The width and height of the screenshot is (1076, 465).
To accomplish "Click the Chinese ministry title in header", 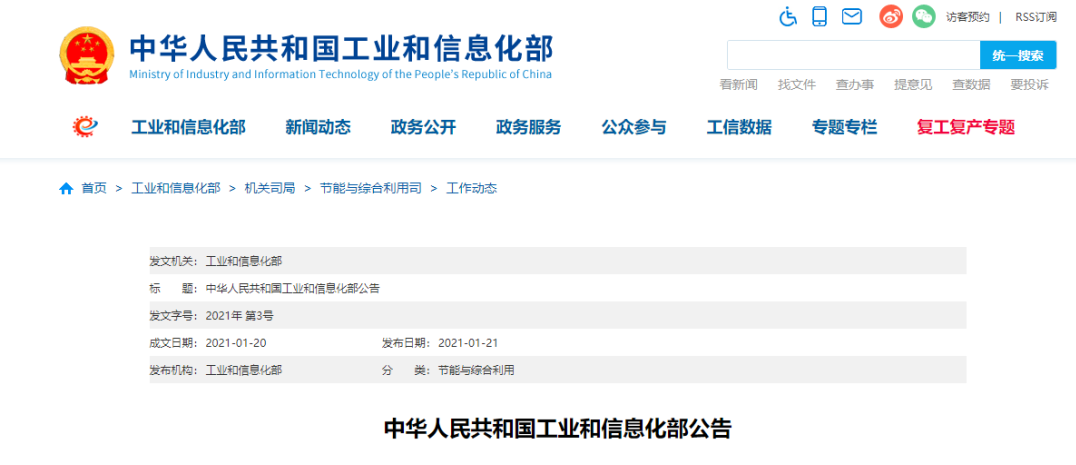I will tap(341, 48).
